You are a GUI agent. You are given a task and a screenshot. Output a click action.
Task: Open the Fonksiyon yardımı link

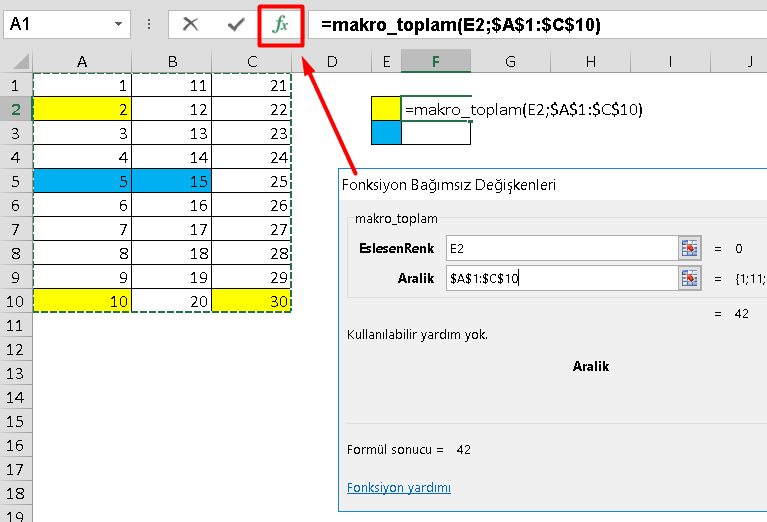click(399, 487)
